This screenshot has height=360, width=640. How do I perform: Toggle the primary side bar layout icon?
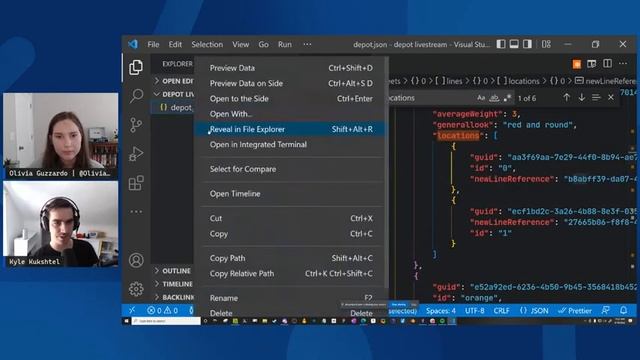501,44
